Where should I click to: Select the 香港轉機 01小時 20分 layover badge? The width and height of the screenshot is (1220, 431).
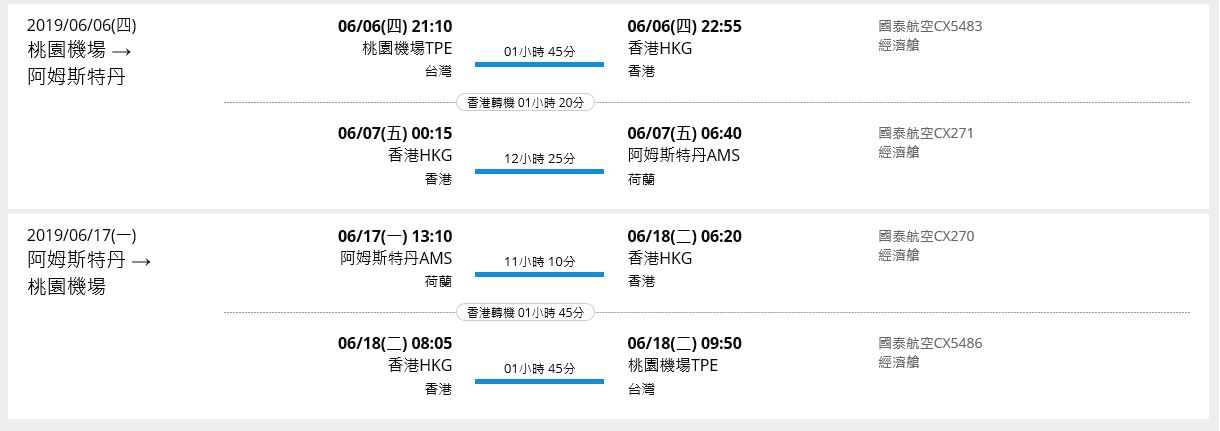tap(525, 102)
